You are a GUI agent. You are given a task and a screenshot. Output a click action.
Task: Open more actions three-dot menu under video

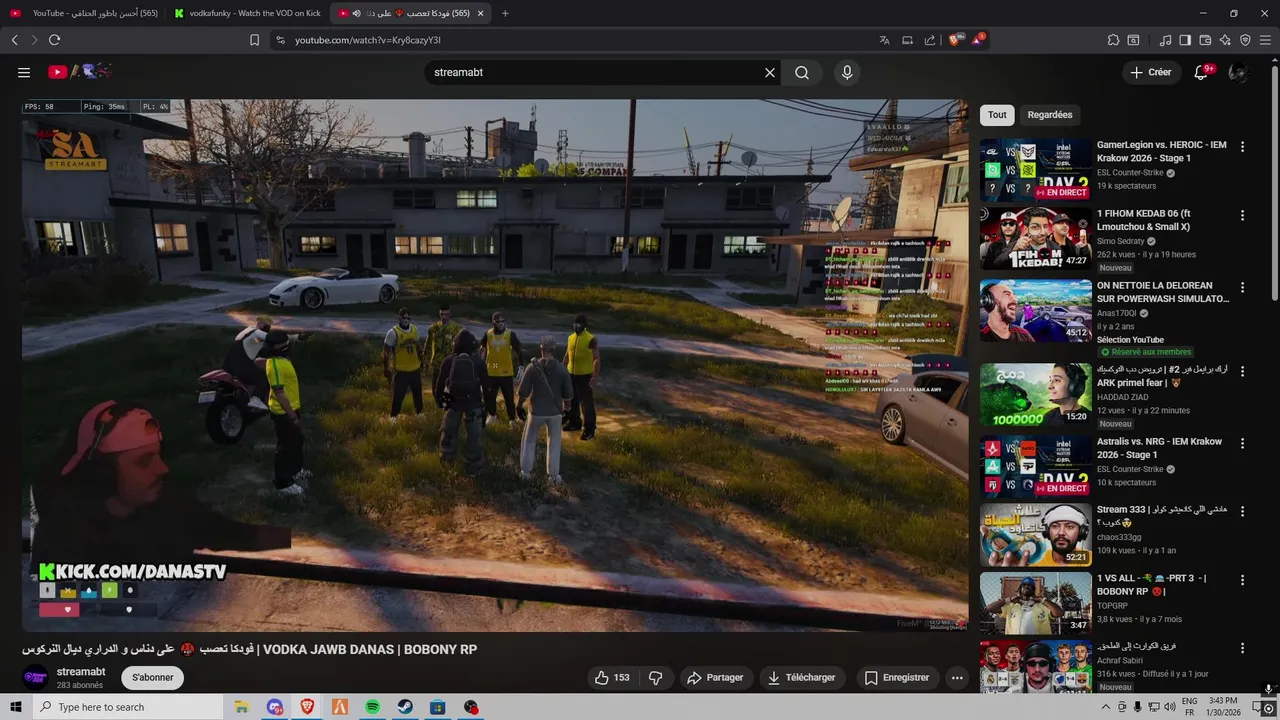[957, 677]
